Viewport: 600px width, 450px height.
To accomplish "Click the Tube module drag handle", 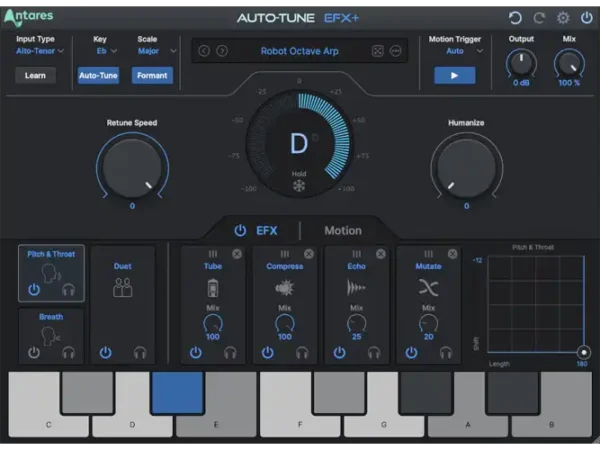I will (x=213, y=254).
